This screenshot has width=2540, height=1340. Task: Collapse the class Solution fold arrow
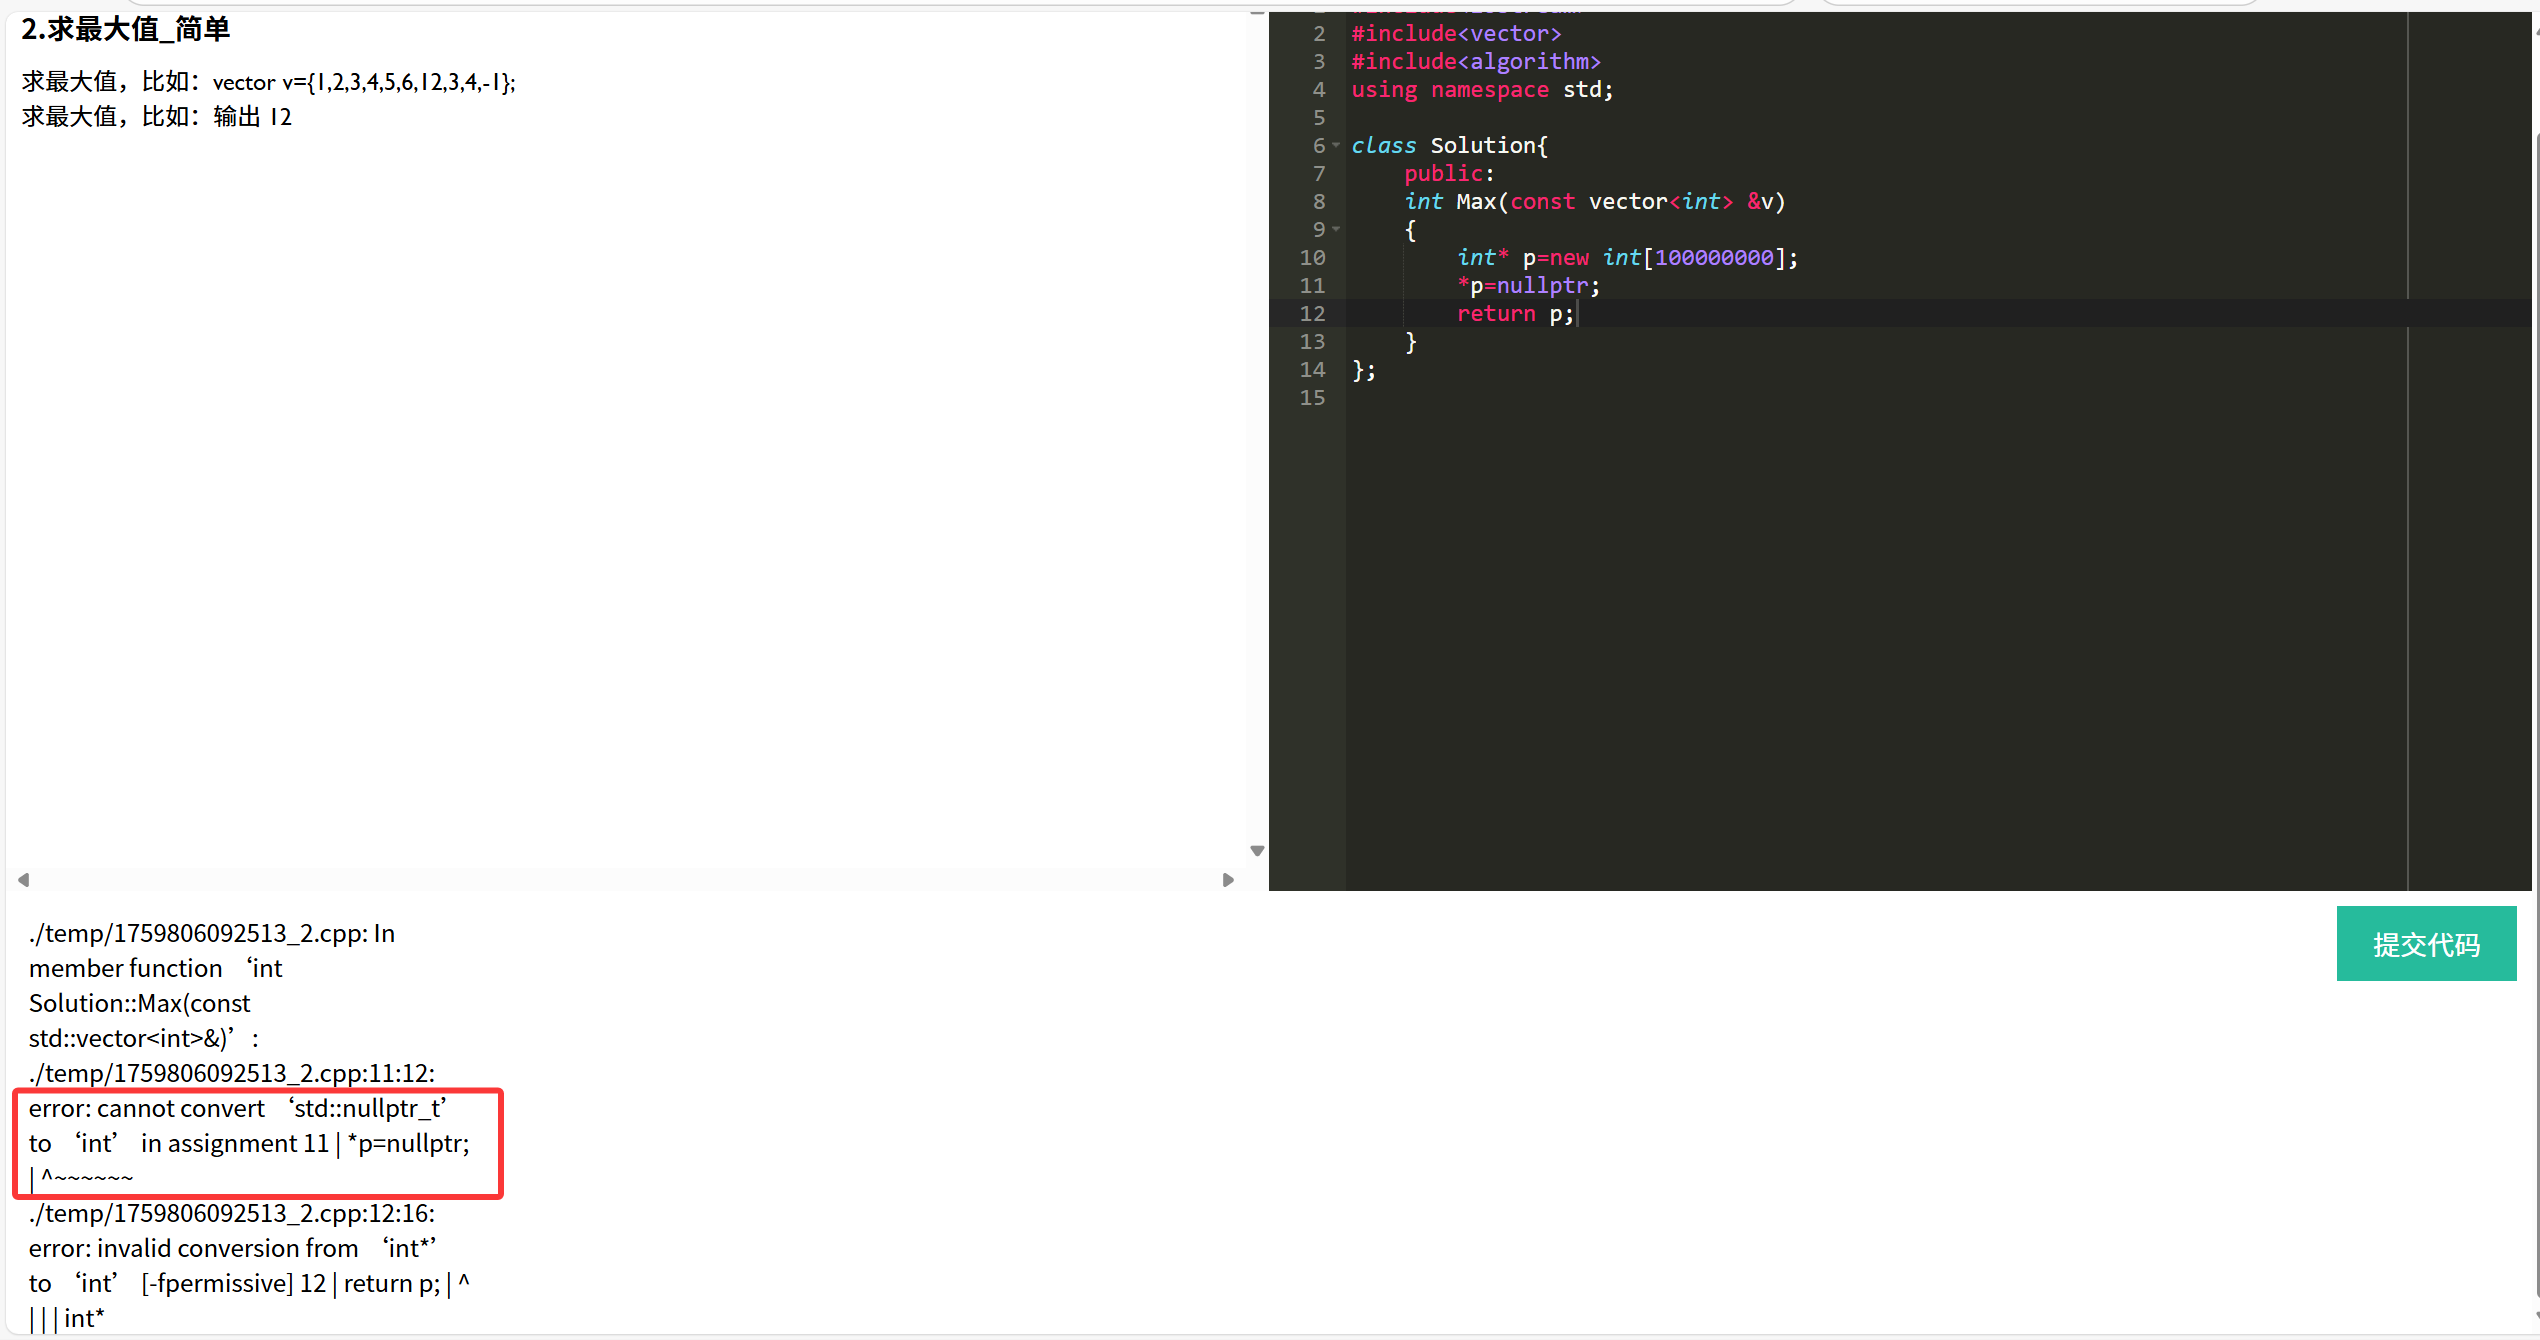coord(1336,146)
